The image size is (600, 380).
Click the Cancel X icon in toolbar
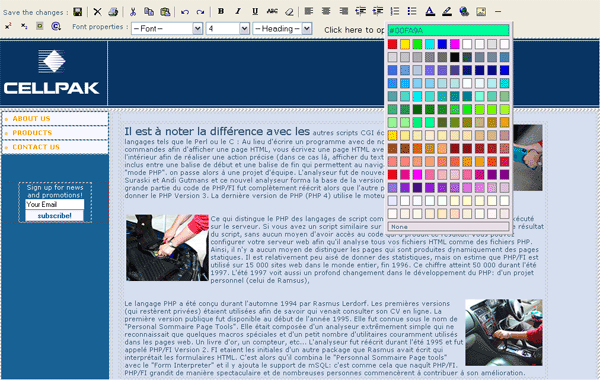pyautogui.click(x=98, y=12)
